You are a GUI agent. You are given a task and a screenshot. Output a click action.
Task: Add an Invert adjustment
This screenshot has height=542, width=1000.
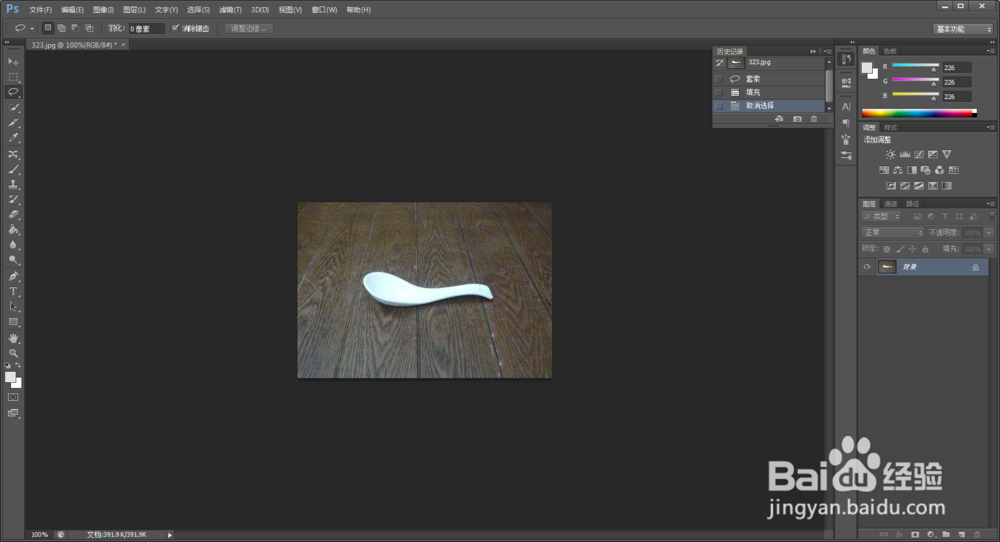pyautogui.click(x=891, y=186)
